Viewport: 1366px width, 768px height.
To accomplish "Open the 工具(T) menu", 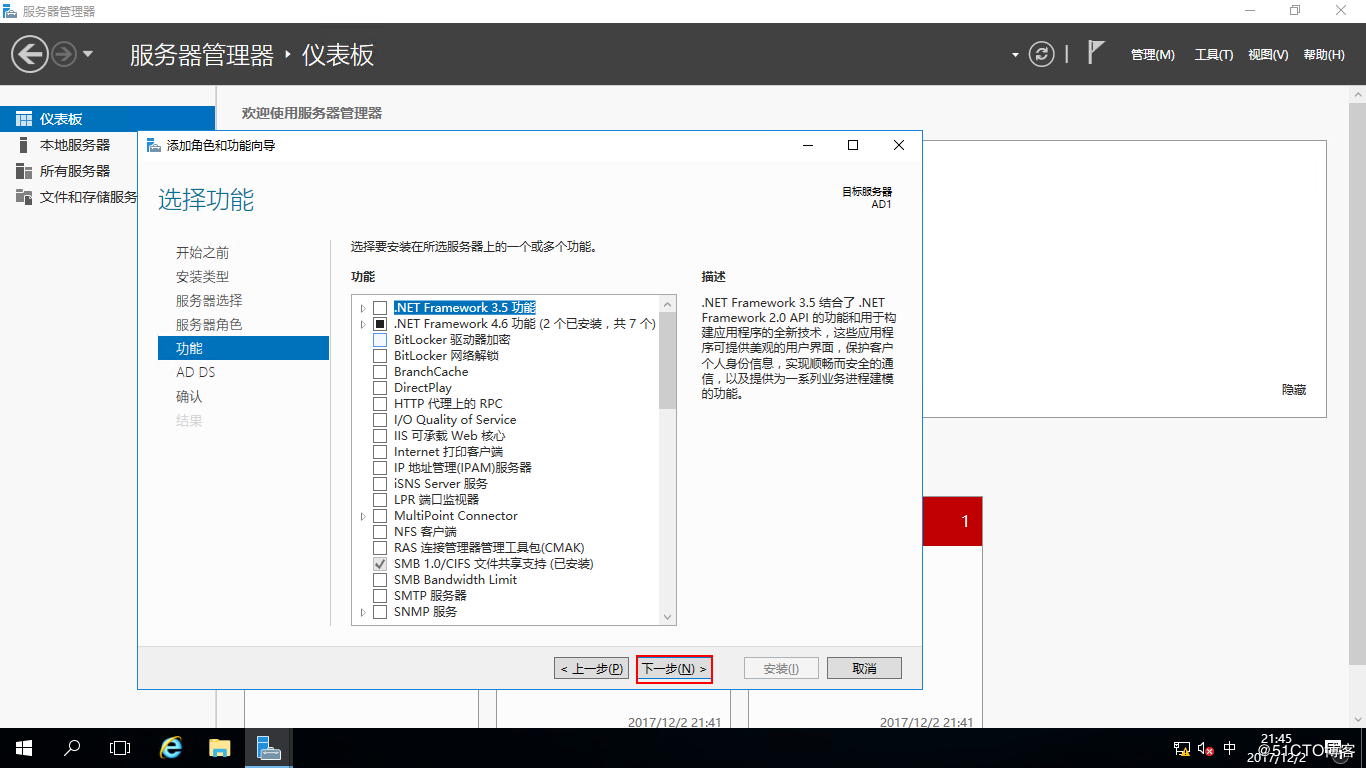I will pos(1213,55).
